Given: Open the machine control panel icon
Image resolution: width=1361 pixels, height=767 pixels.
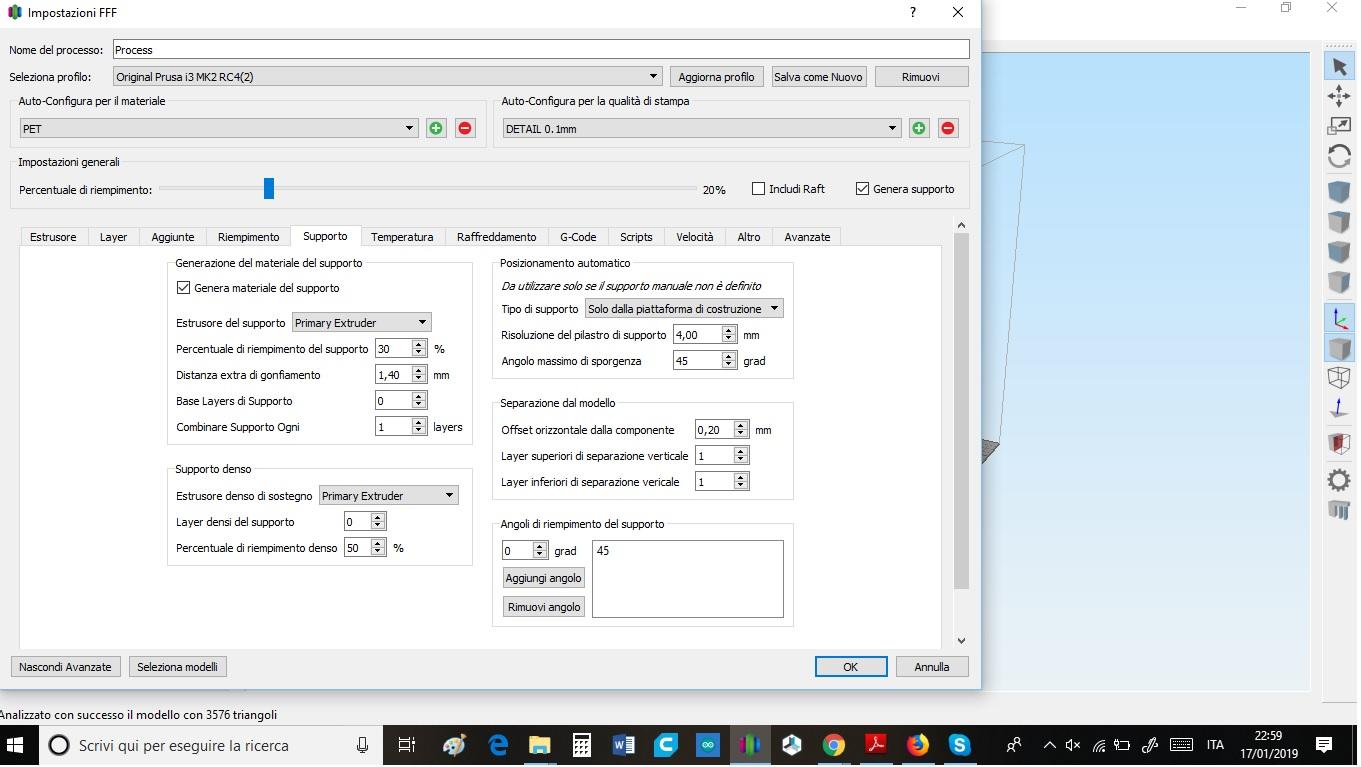Looking at the screenshot, I should 1339,511.
